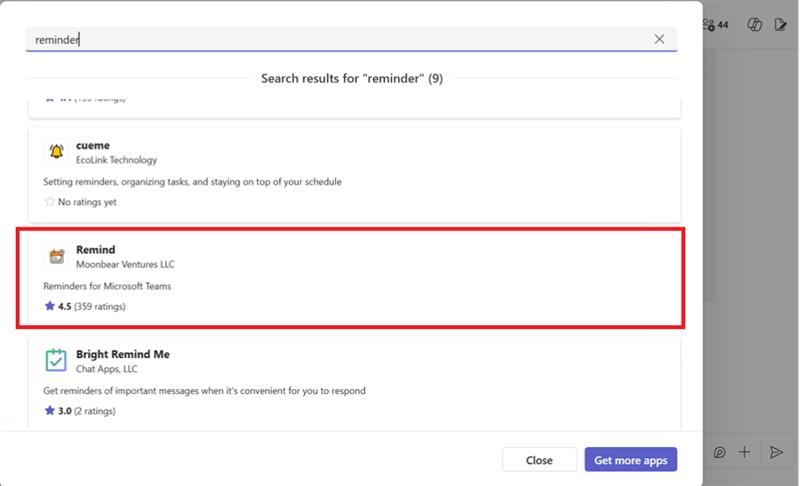Click Bright Remind Me description about important messages
Image resolution: width=800 pixels, height=486 pixels.
204,391
